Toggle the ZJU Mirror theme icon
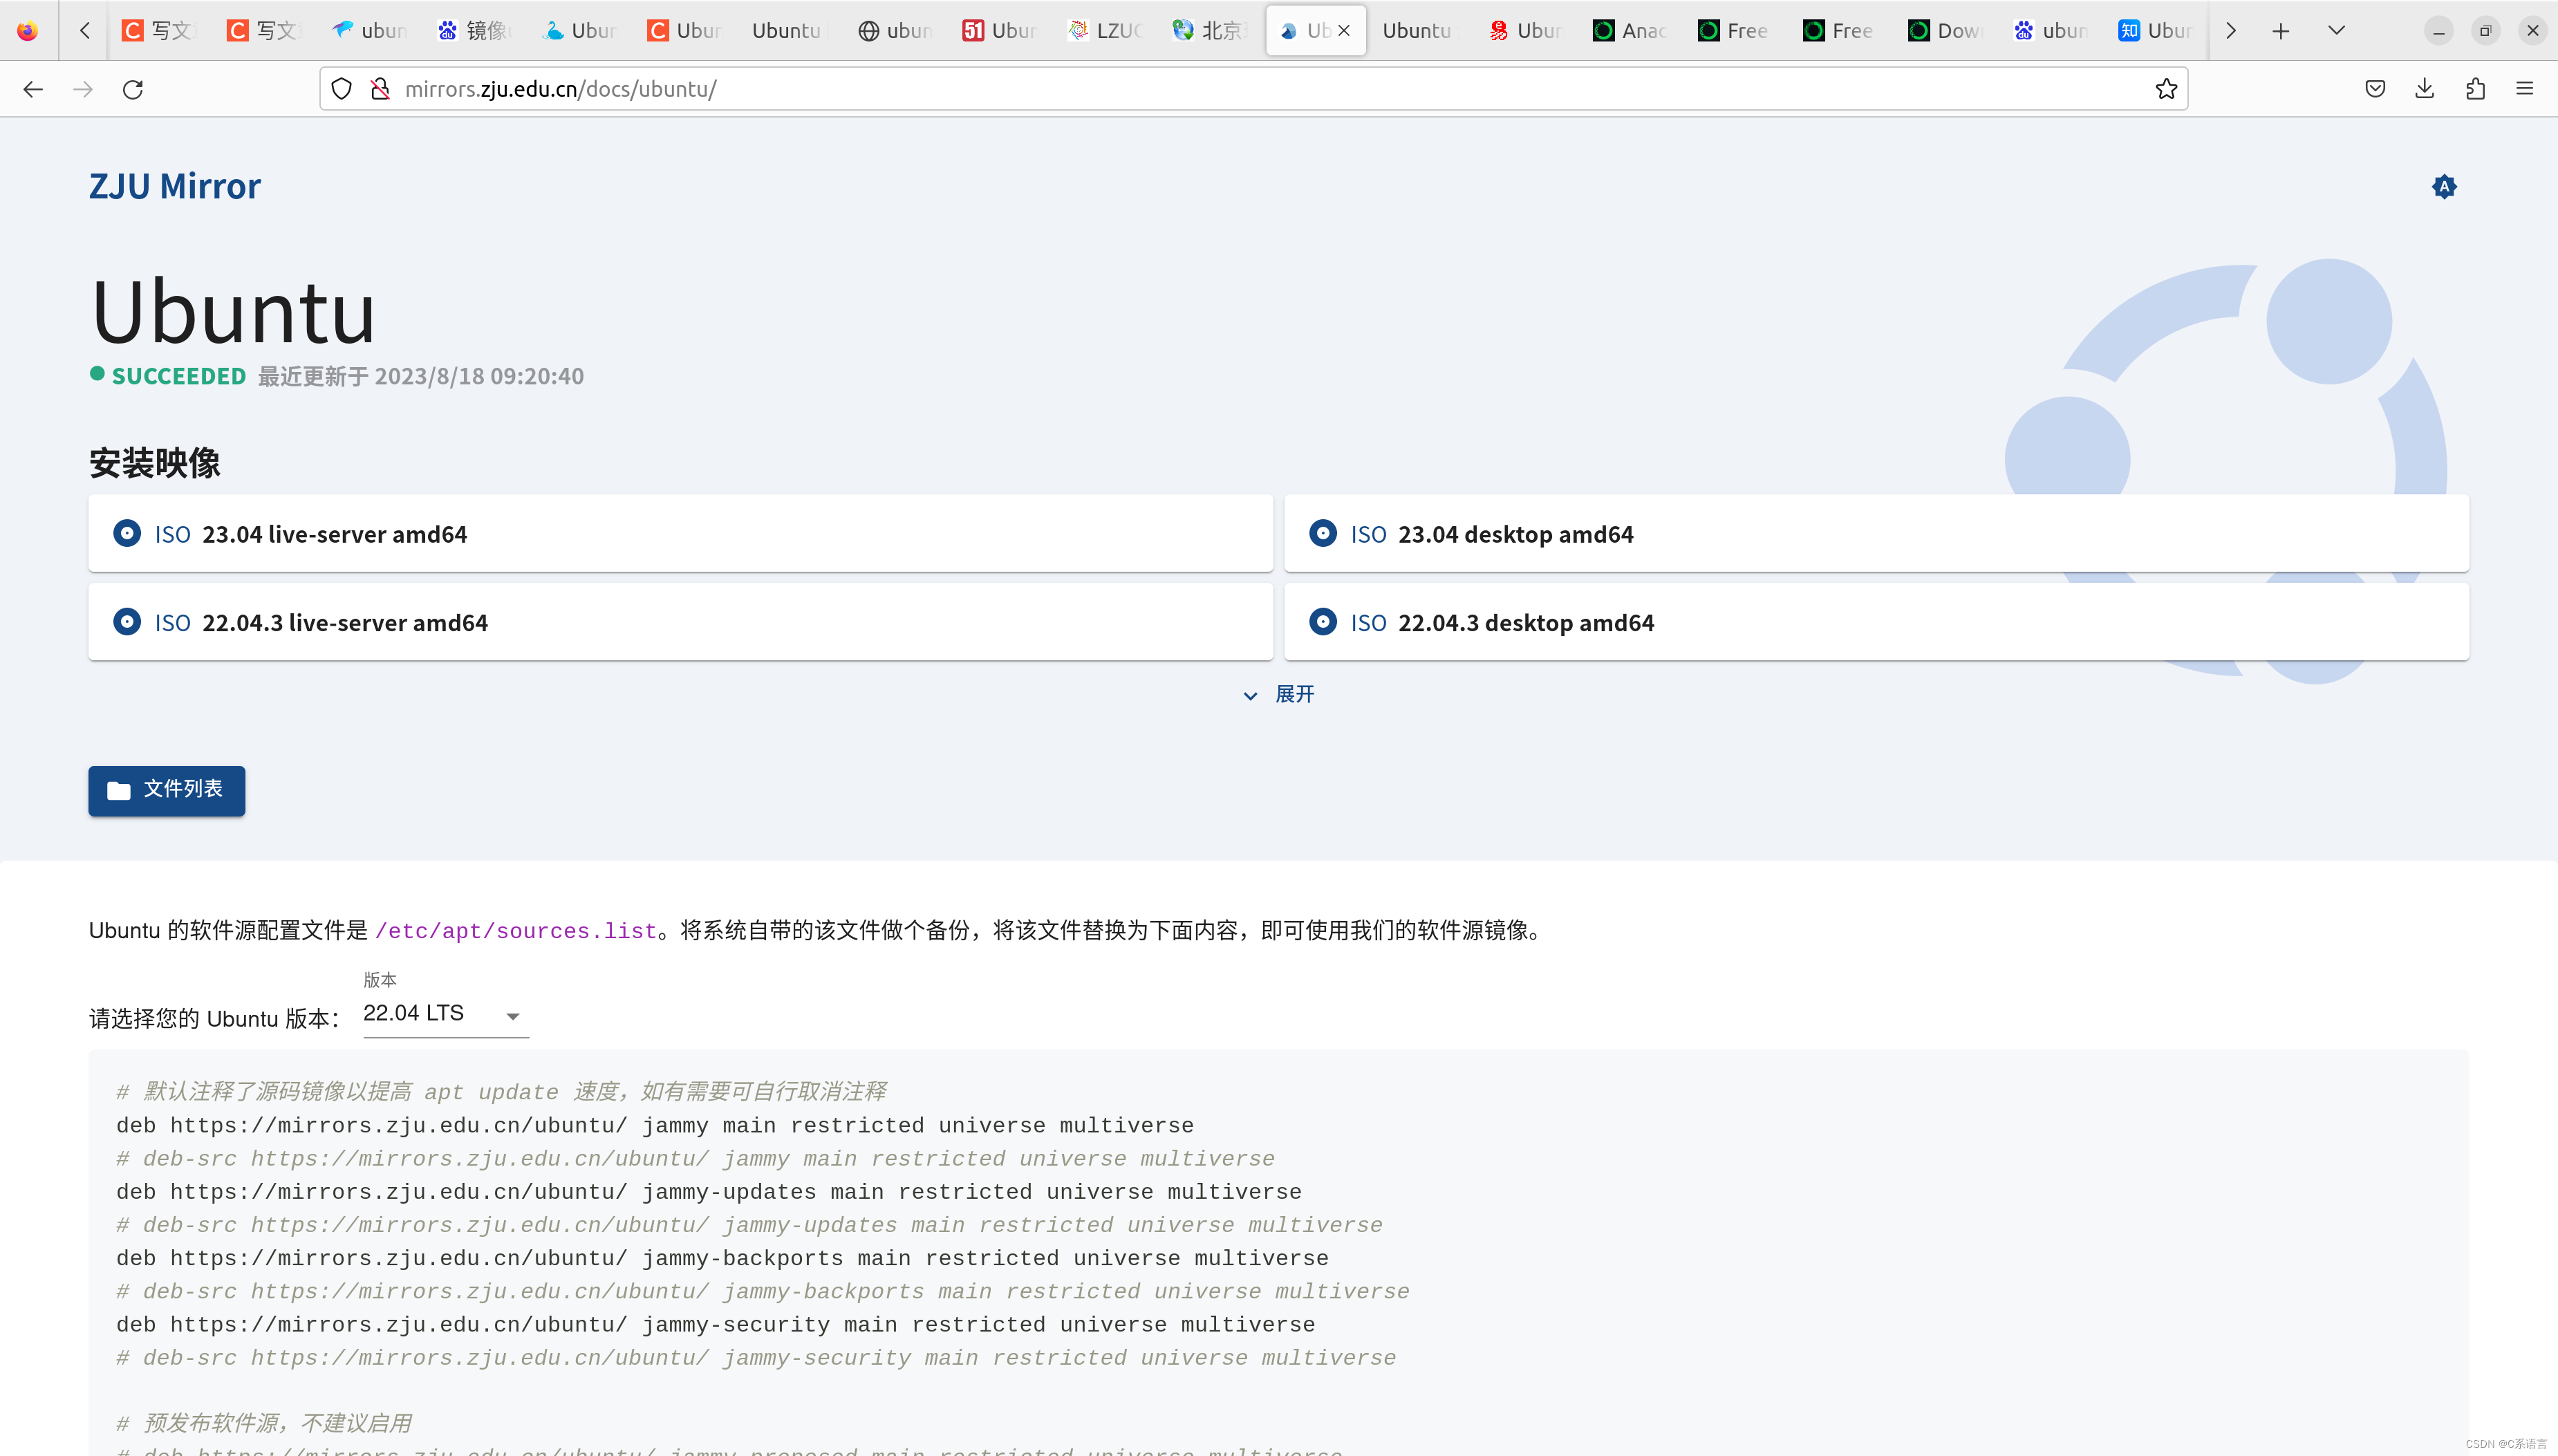Screen dimensions: 2558x1456 coord(2444,186)
